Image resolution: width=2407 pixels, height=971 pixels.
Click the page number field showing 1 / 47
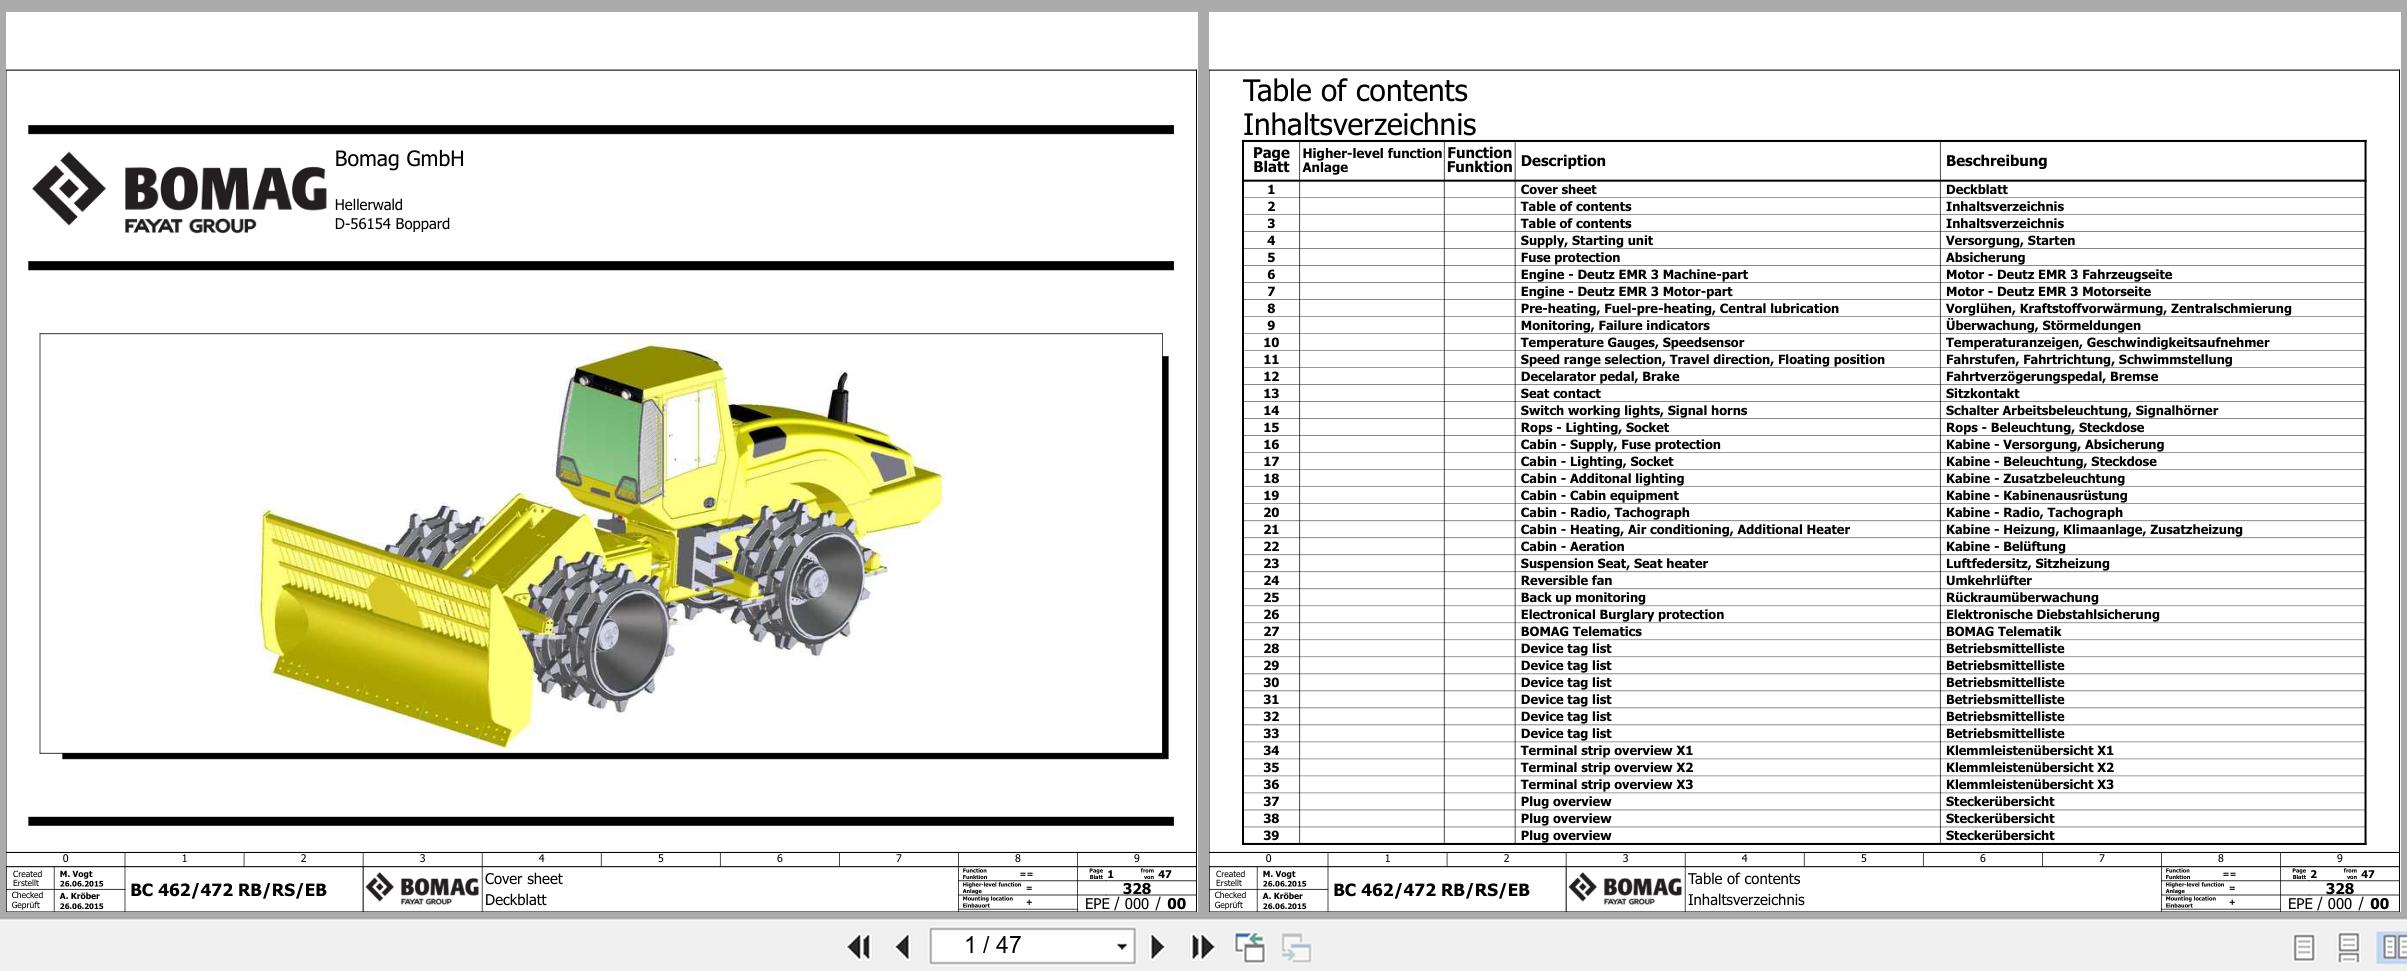(x=1020, y=946)
